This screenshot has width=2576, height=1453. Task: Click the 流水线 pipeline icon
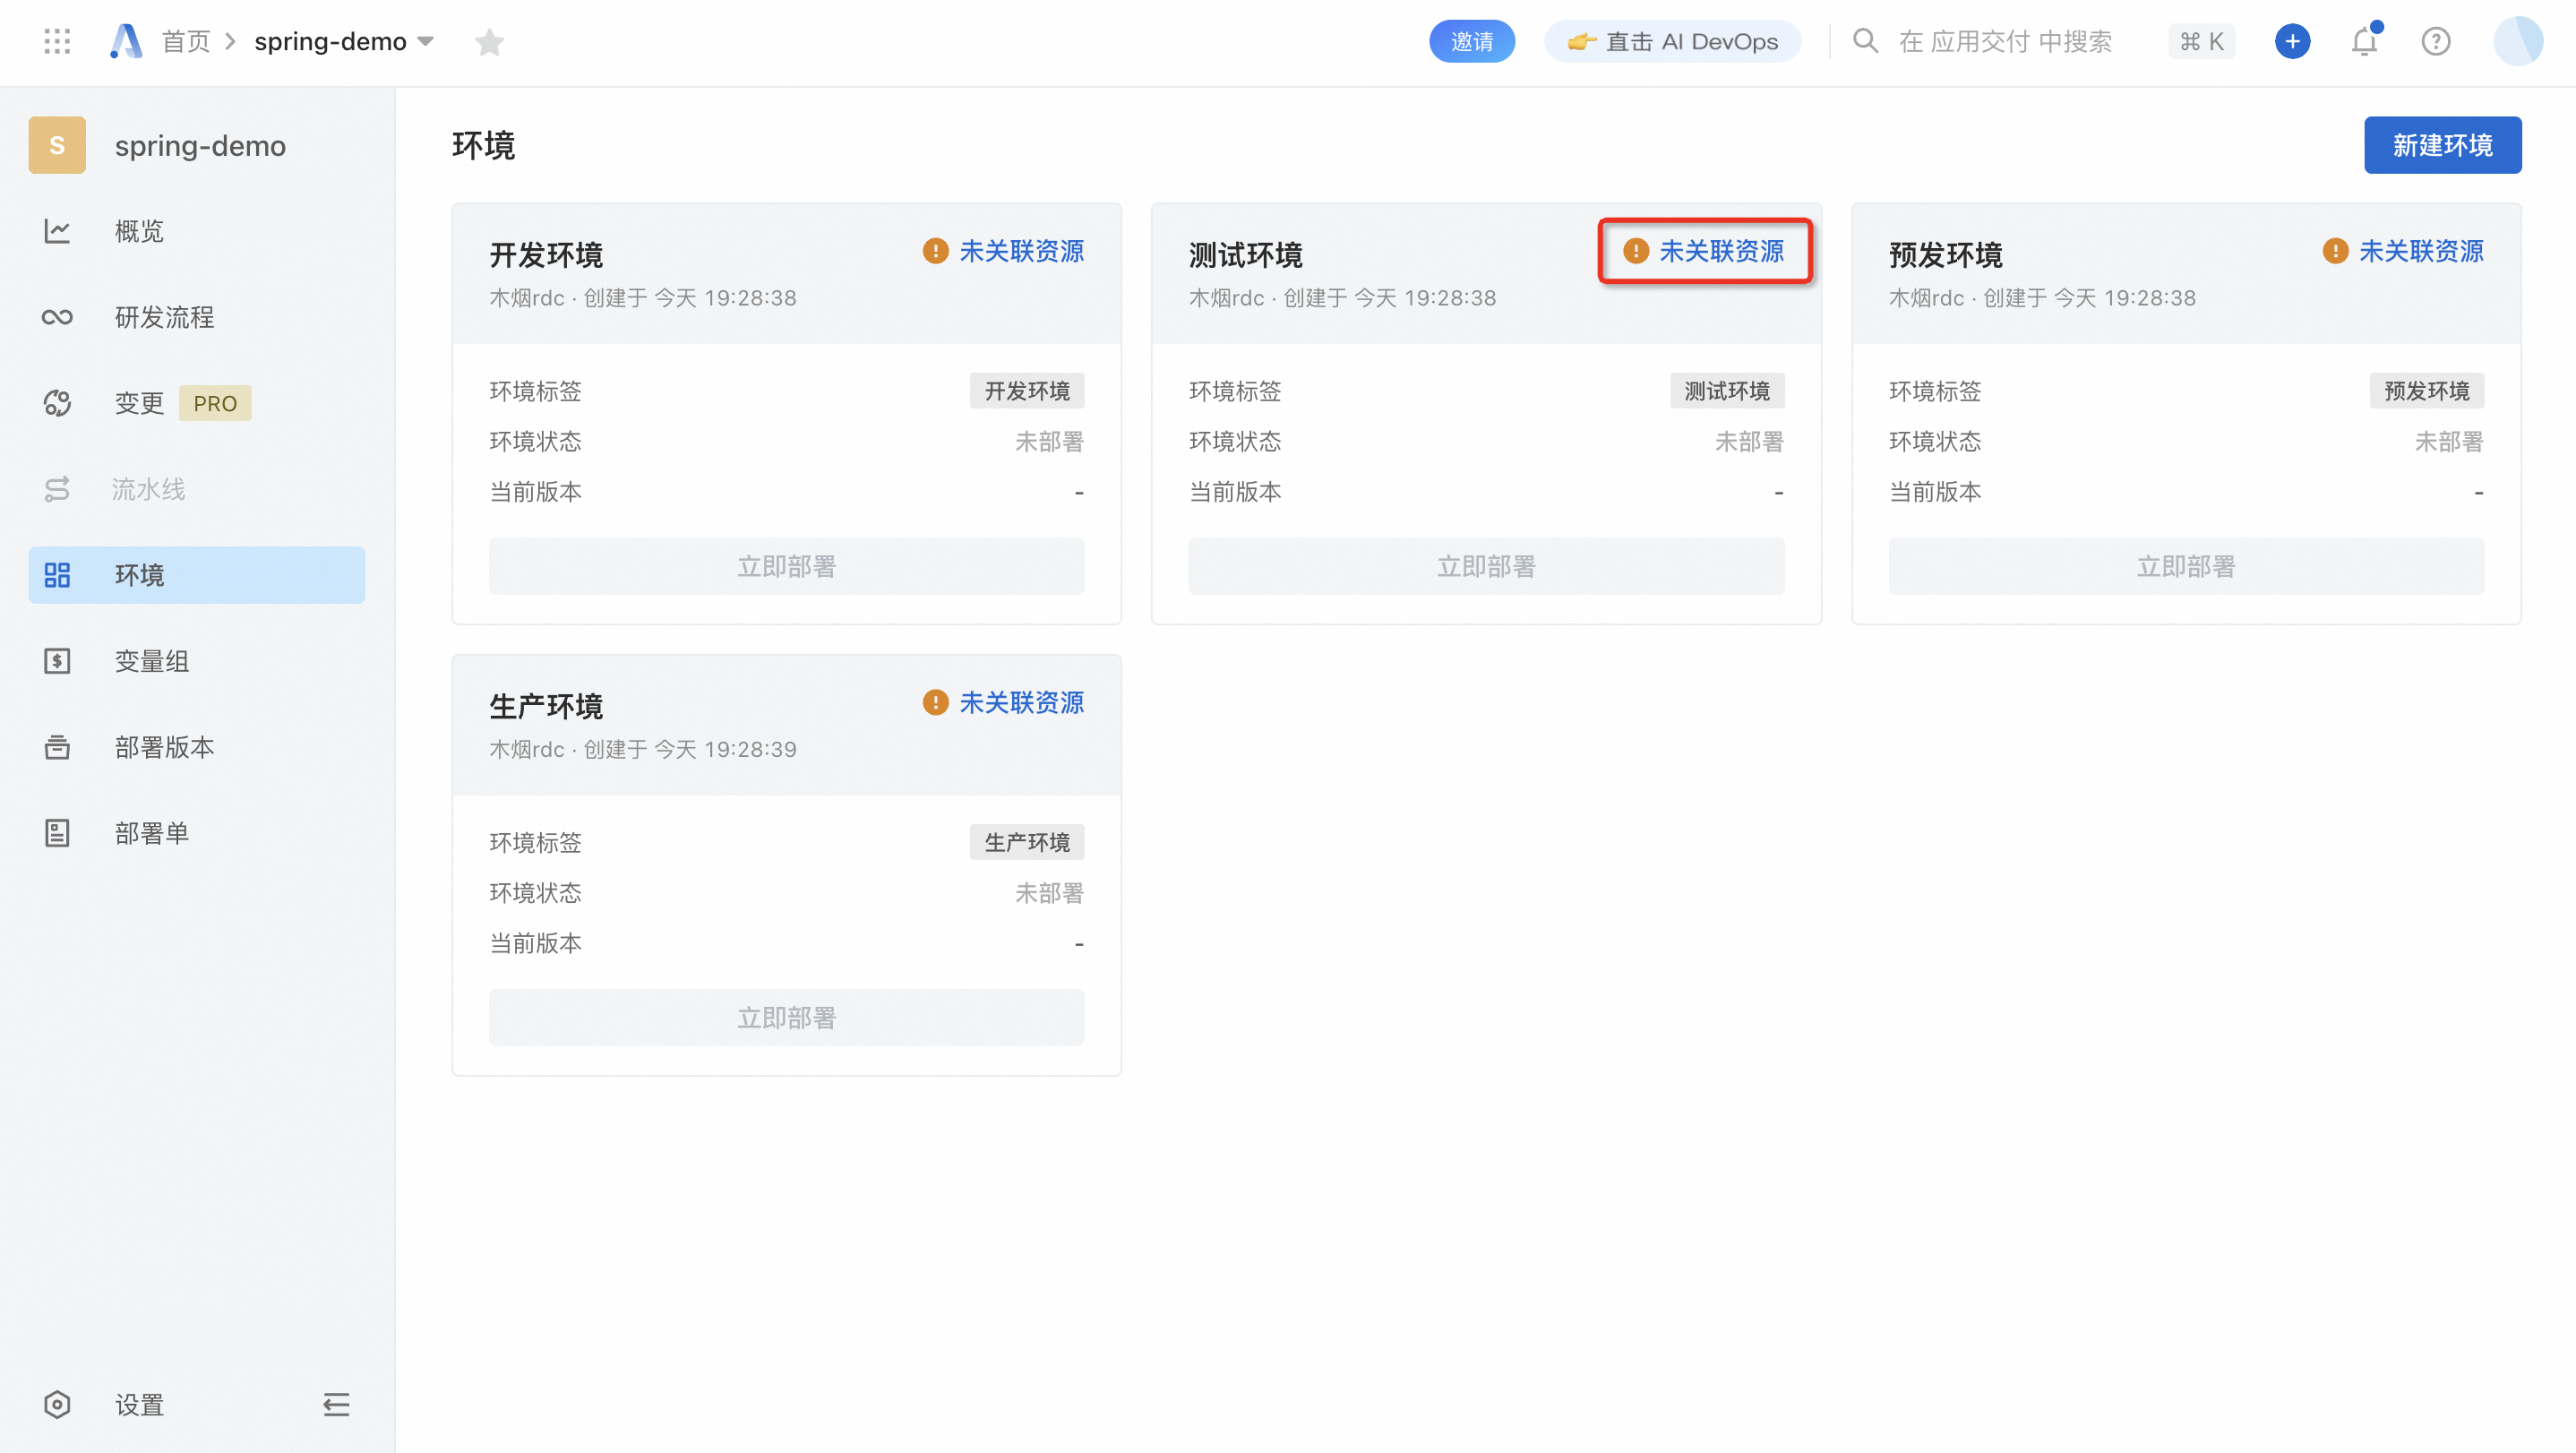pos(57,489)
